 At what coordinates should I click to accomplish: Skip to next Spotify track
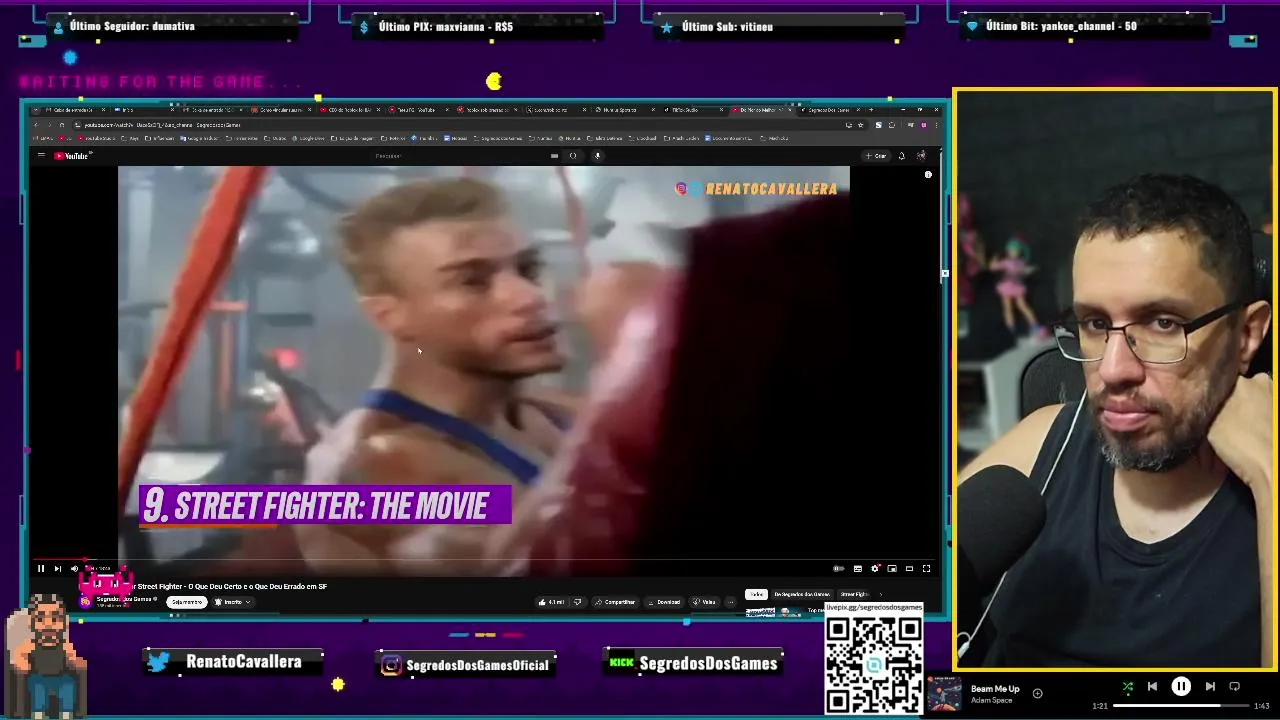point(1210,687)
